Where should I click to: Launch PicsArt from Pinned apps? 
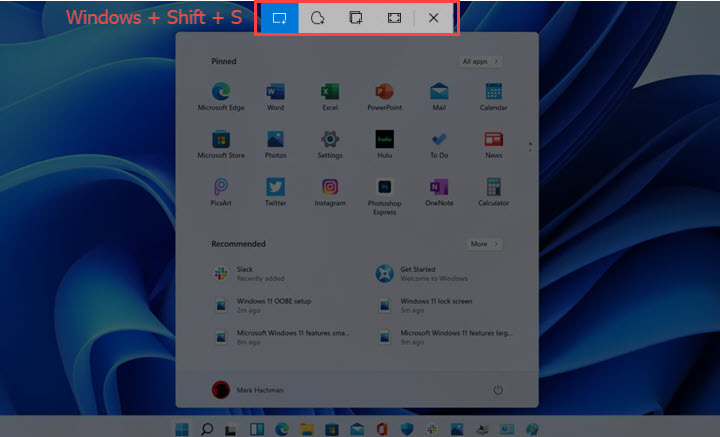[221, 192]
